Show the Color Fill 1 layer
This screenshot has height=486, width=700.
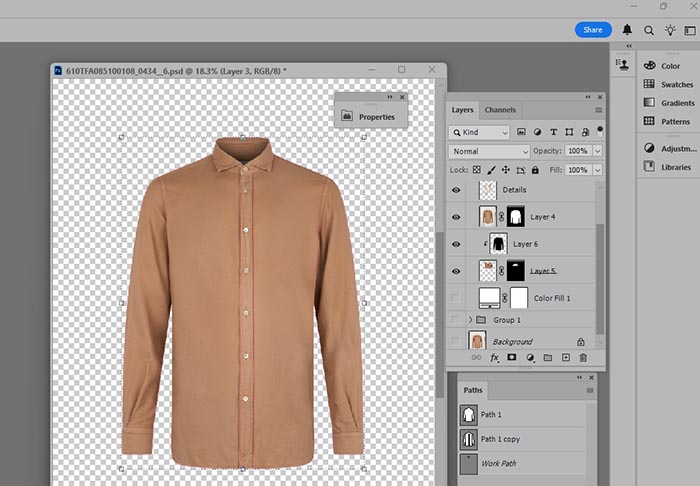(x=455, y=298)
